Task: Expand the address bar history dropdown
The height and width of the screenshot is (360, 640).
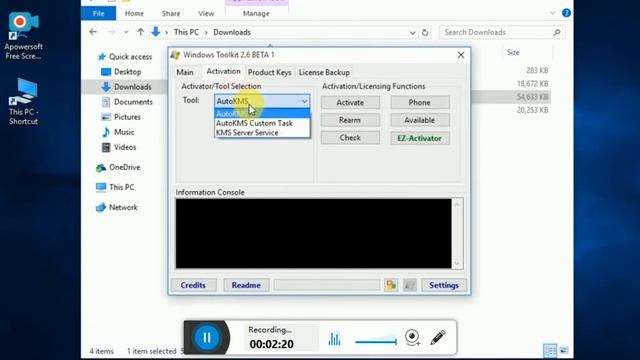Action: pyautogui.click(x=412, y=33)
